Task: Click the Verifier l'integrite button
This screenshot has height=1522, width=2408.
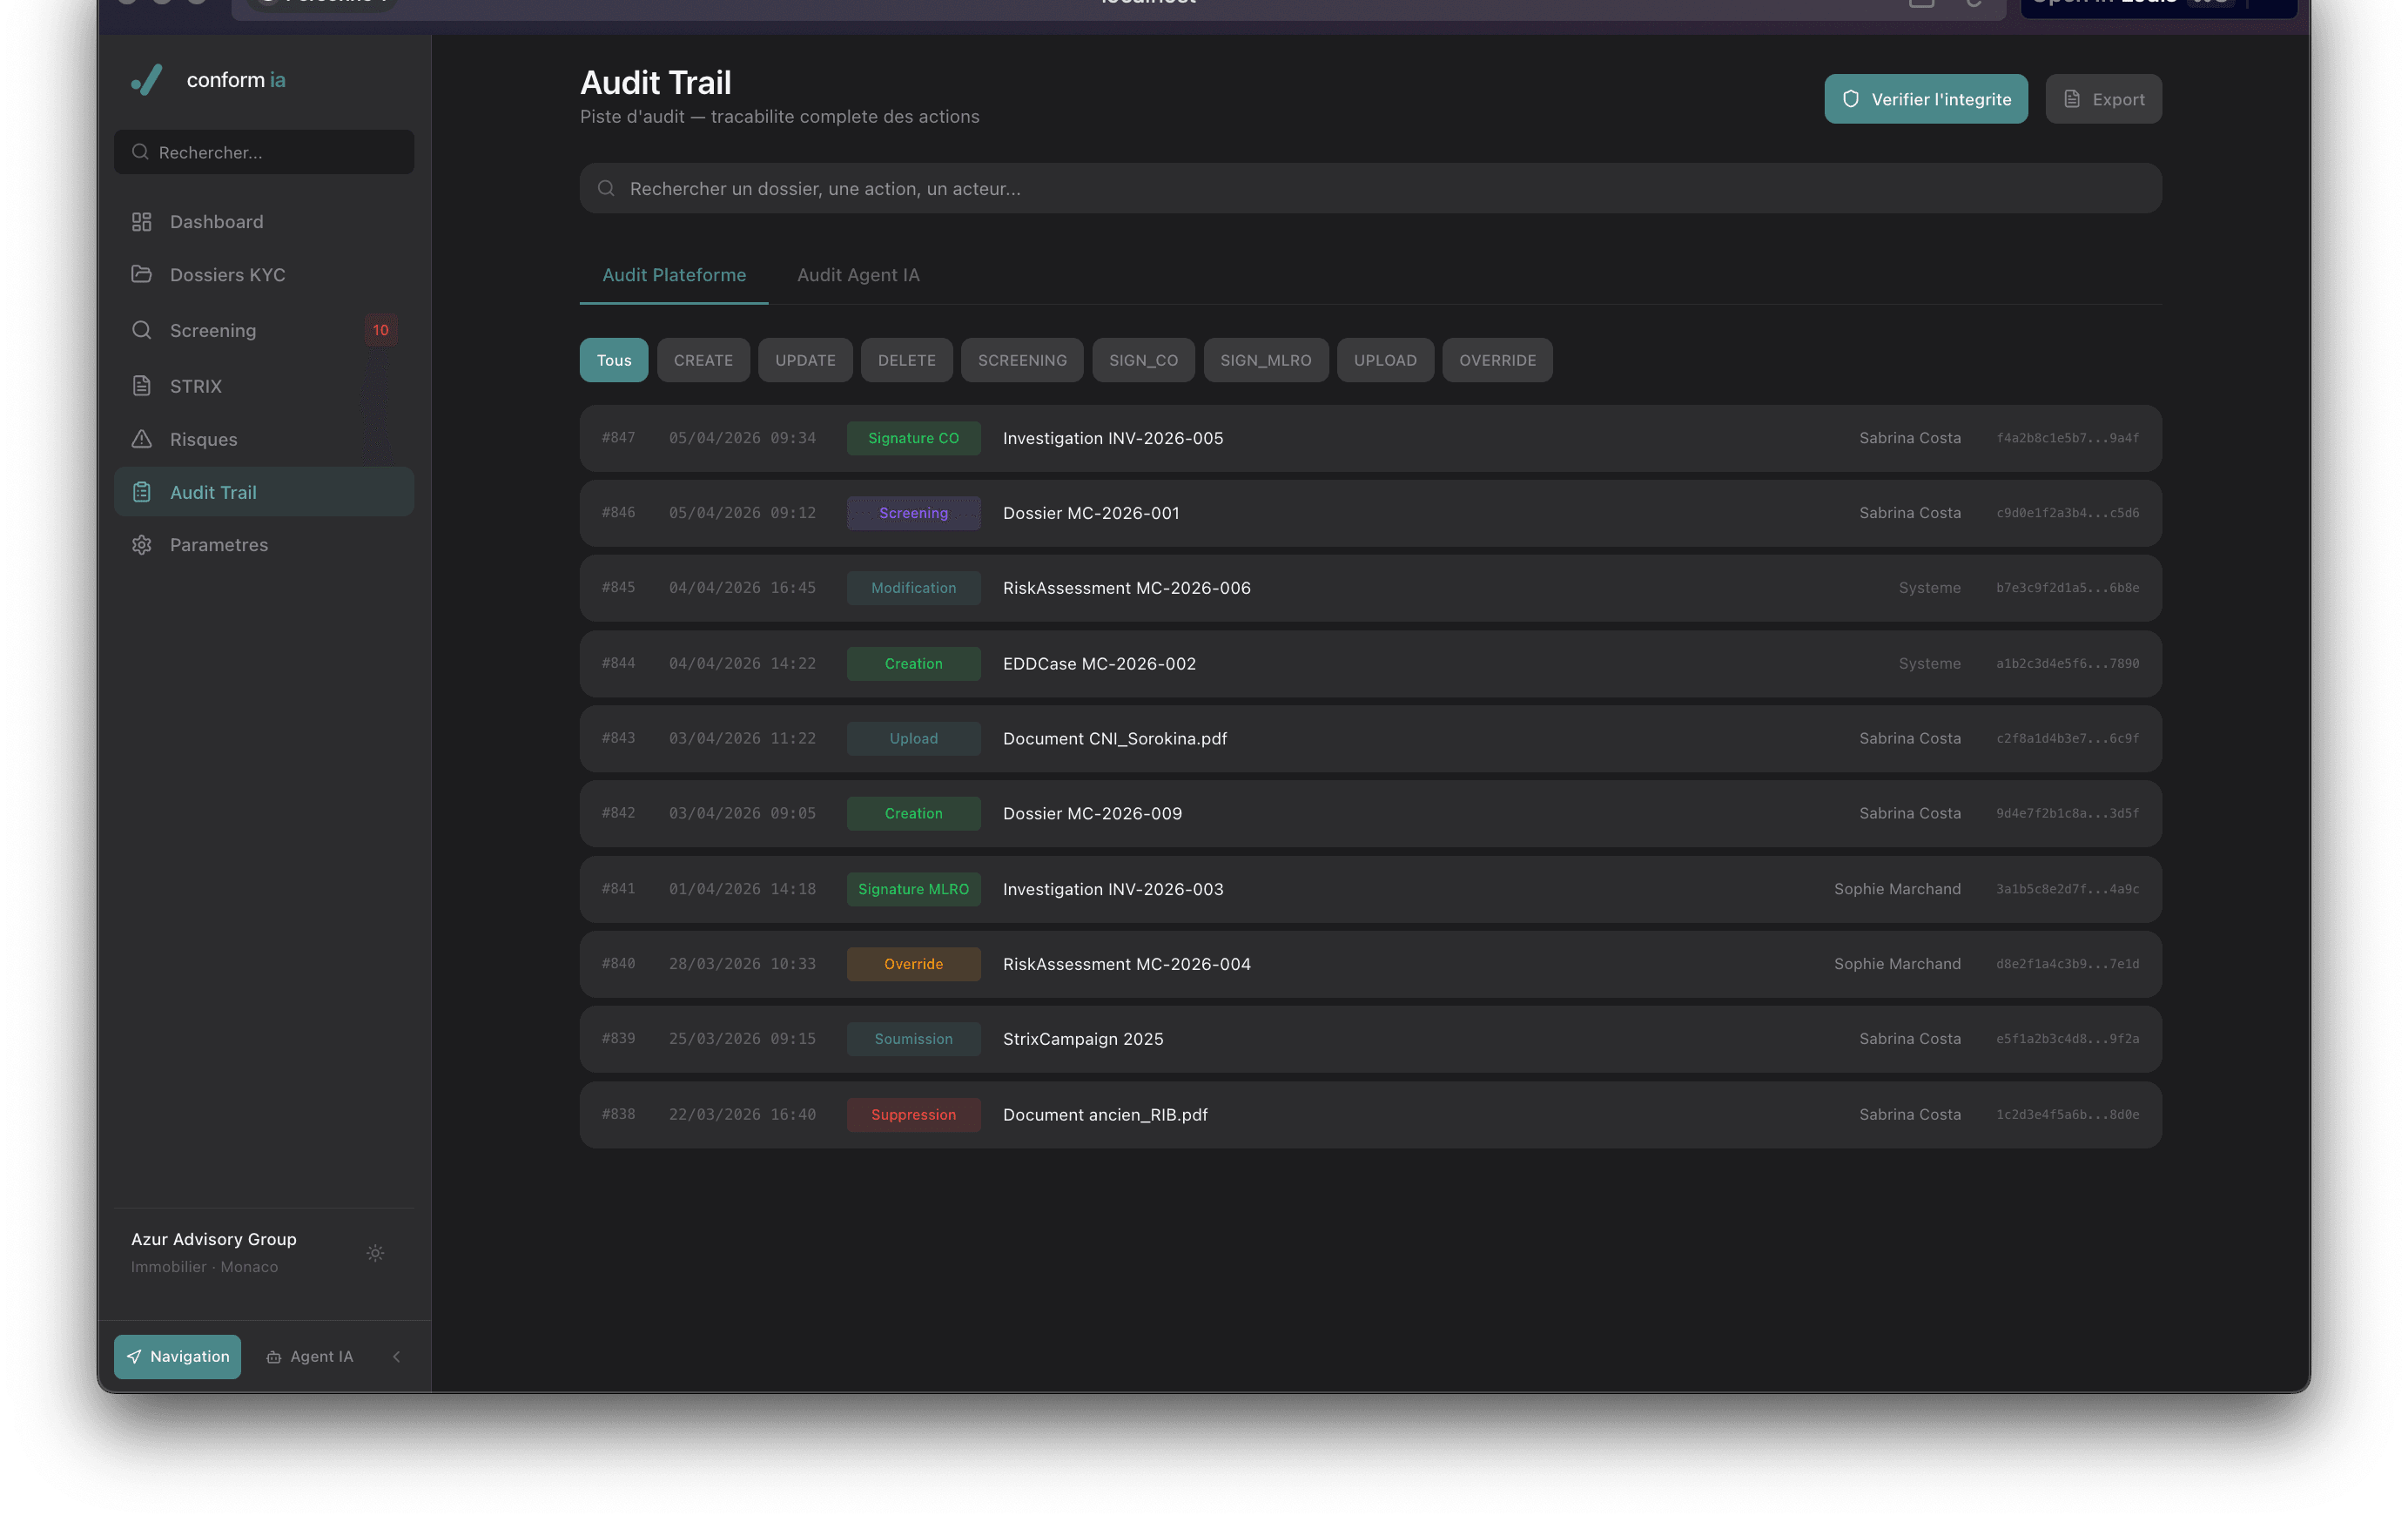Action: (1925, 98)
